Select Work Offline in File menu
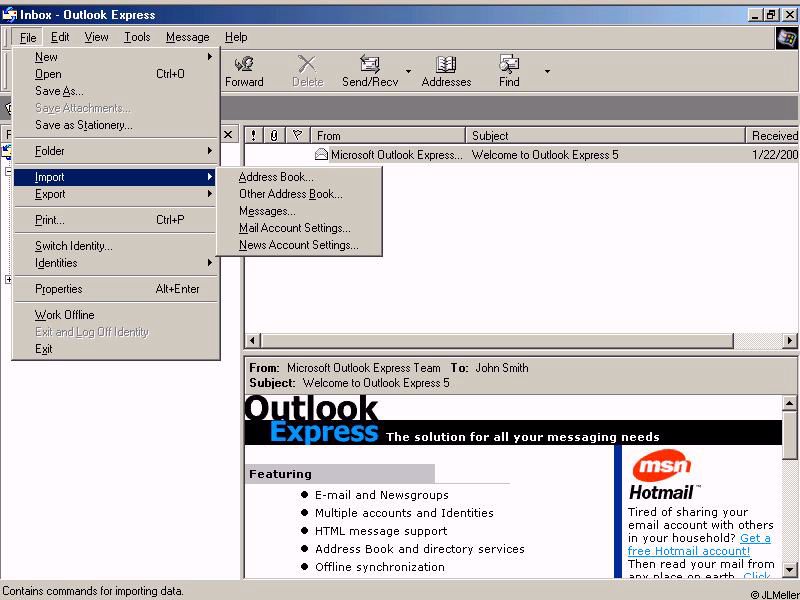 pos(65,315)
